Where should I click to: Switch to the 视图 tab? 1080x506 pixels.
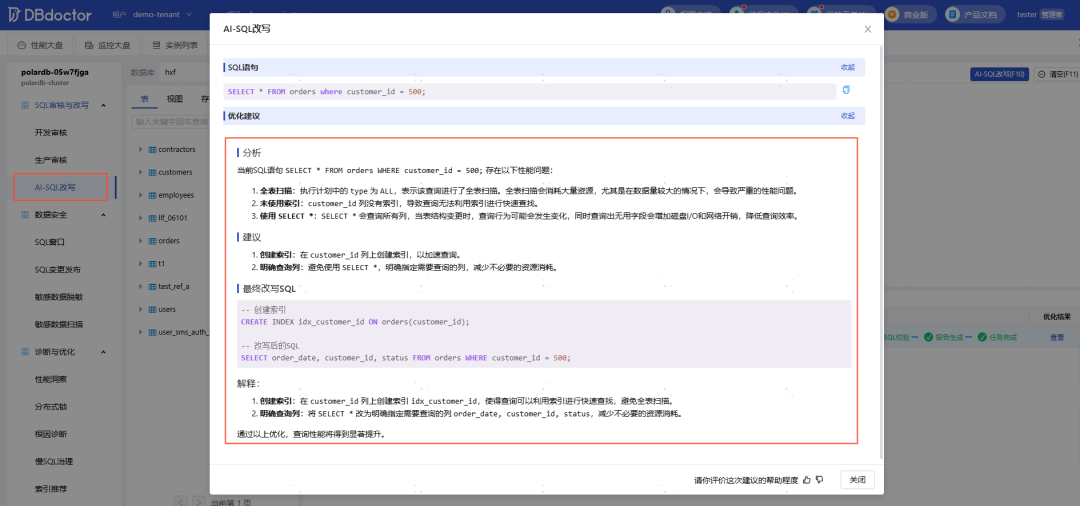175,99
